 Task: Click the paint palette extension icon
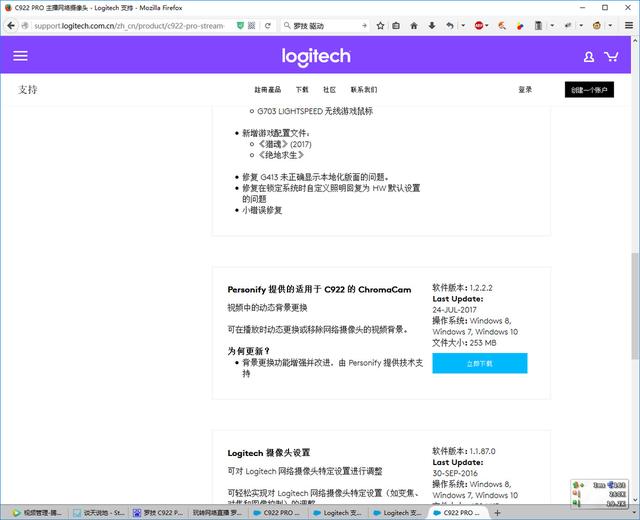[502, 26]
